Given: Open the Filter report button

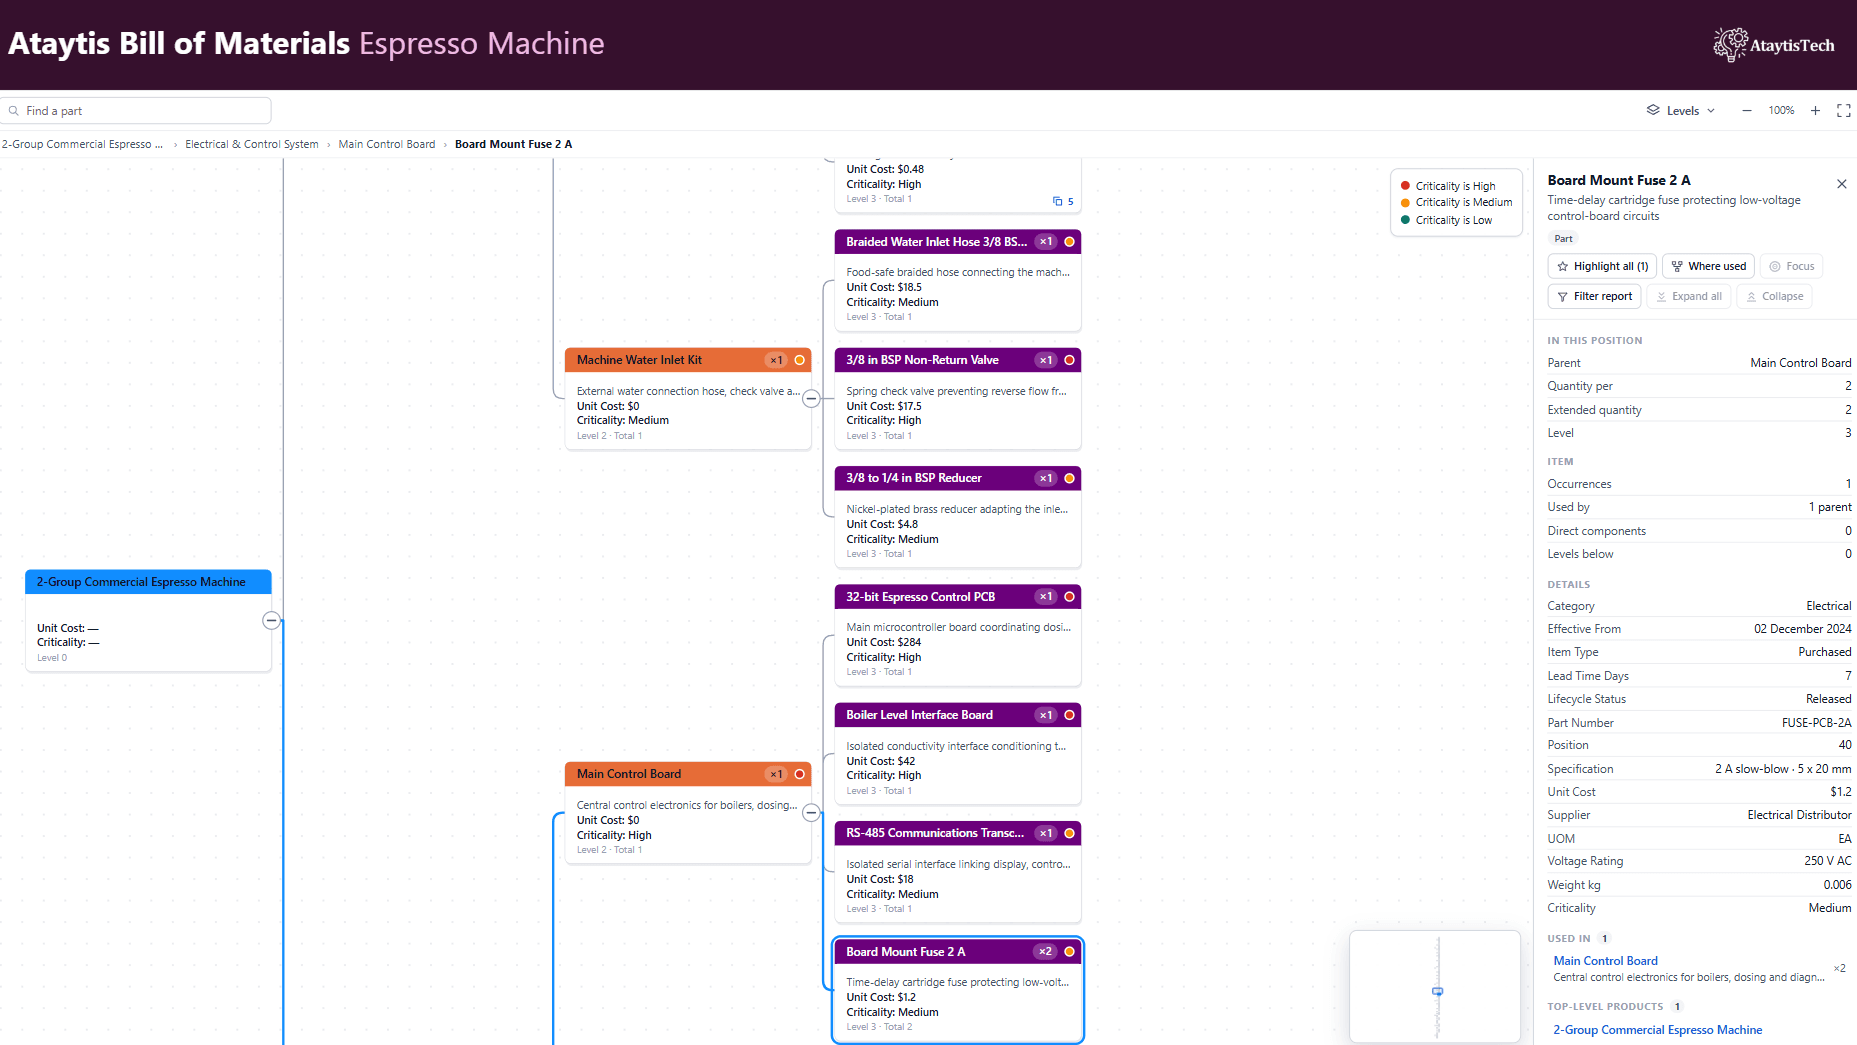Looking at the screenshot, I should tap(1594, 296).
